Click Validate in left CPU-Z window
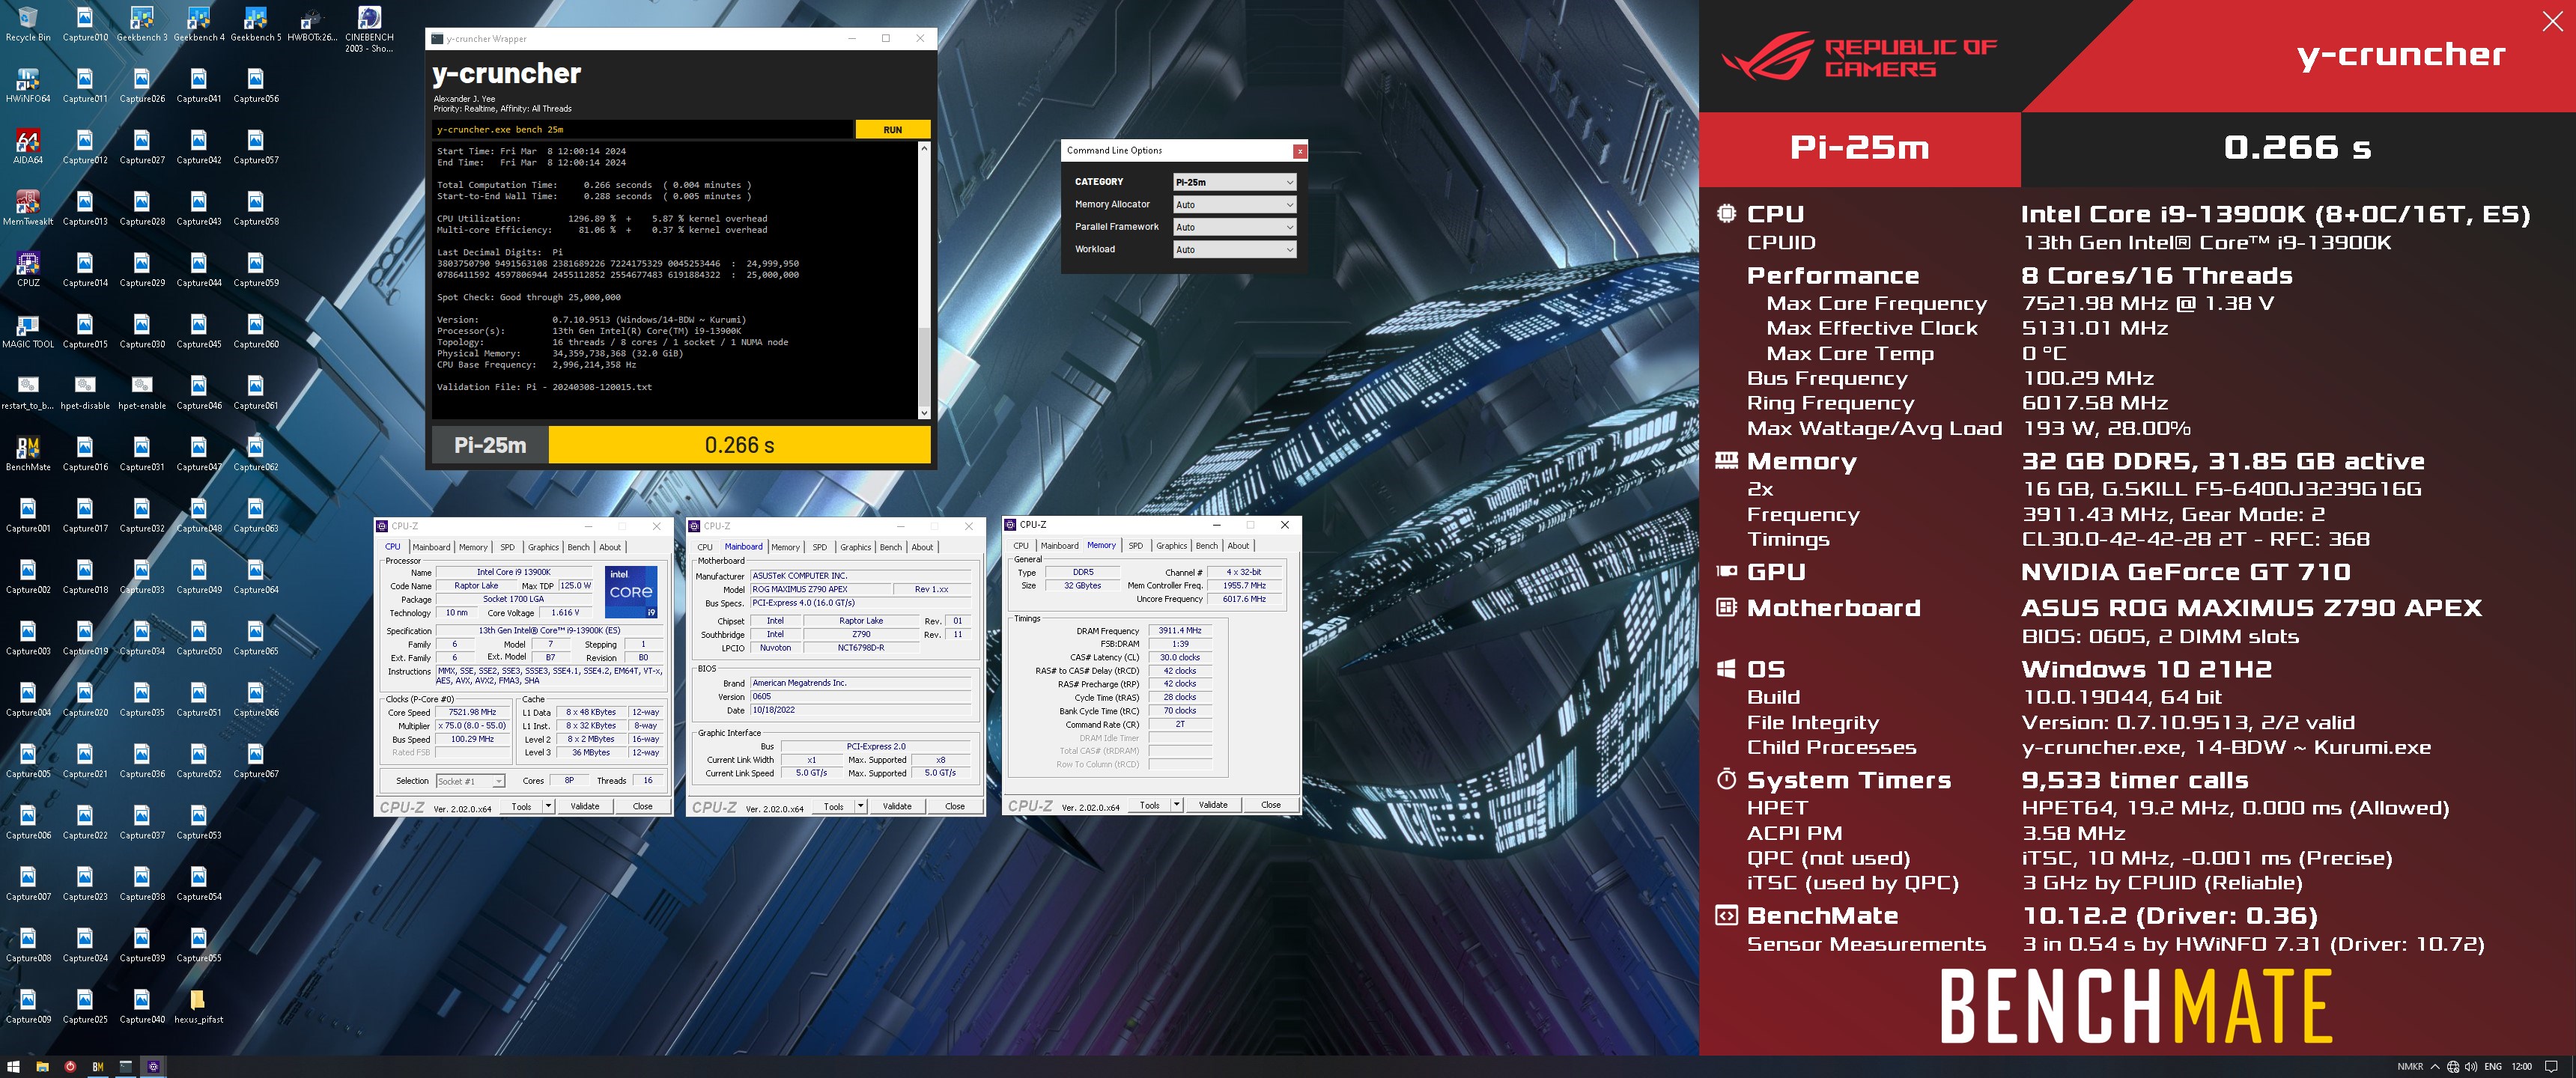 (585, 806)
